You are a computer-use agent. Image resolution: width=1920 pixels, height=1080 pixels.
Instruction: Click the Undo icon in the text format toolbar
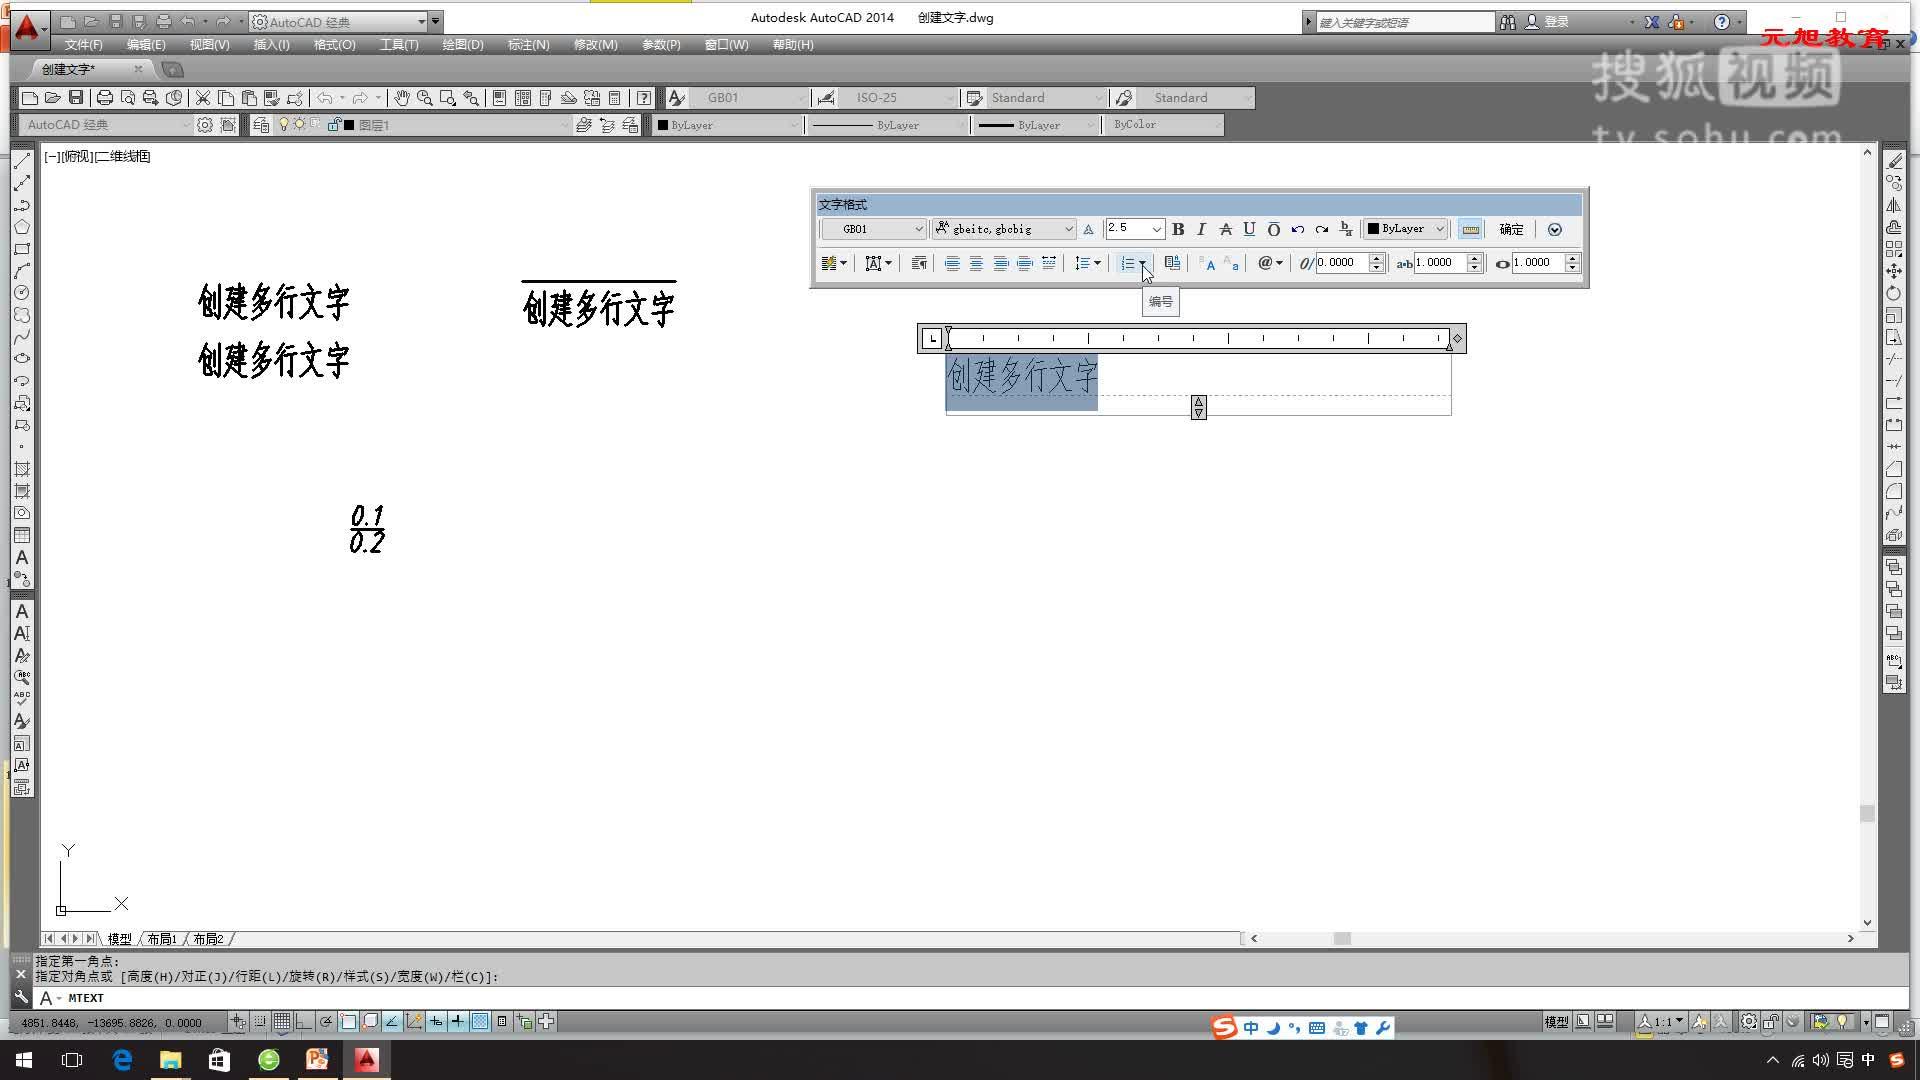coord(1297,229)
